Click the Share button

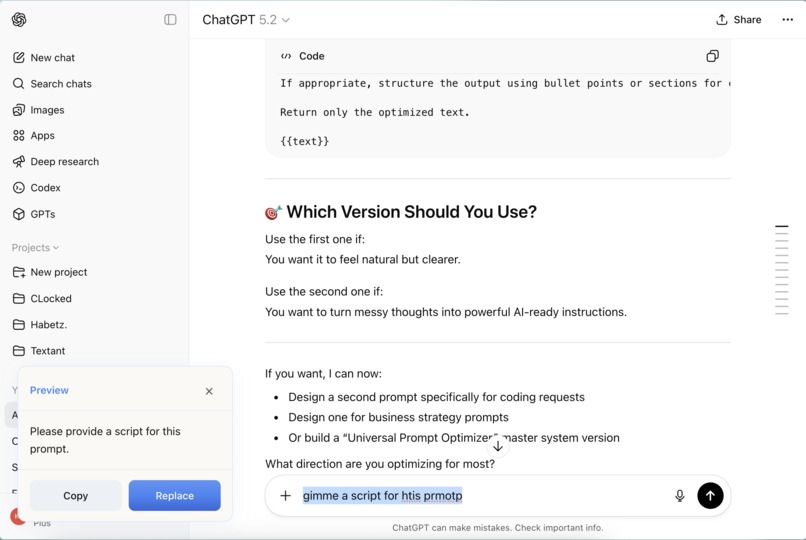[739, 20]
